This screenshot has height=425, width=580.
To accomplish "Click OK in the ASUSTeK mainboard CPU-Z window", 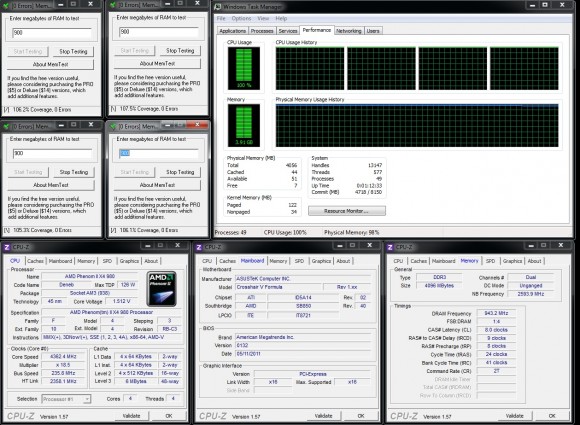I will click(361, 416).
